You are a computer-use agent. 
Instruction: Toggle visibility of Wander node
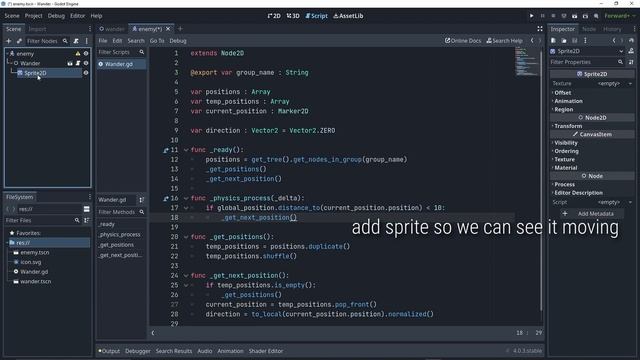click(86, 63)
